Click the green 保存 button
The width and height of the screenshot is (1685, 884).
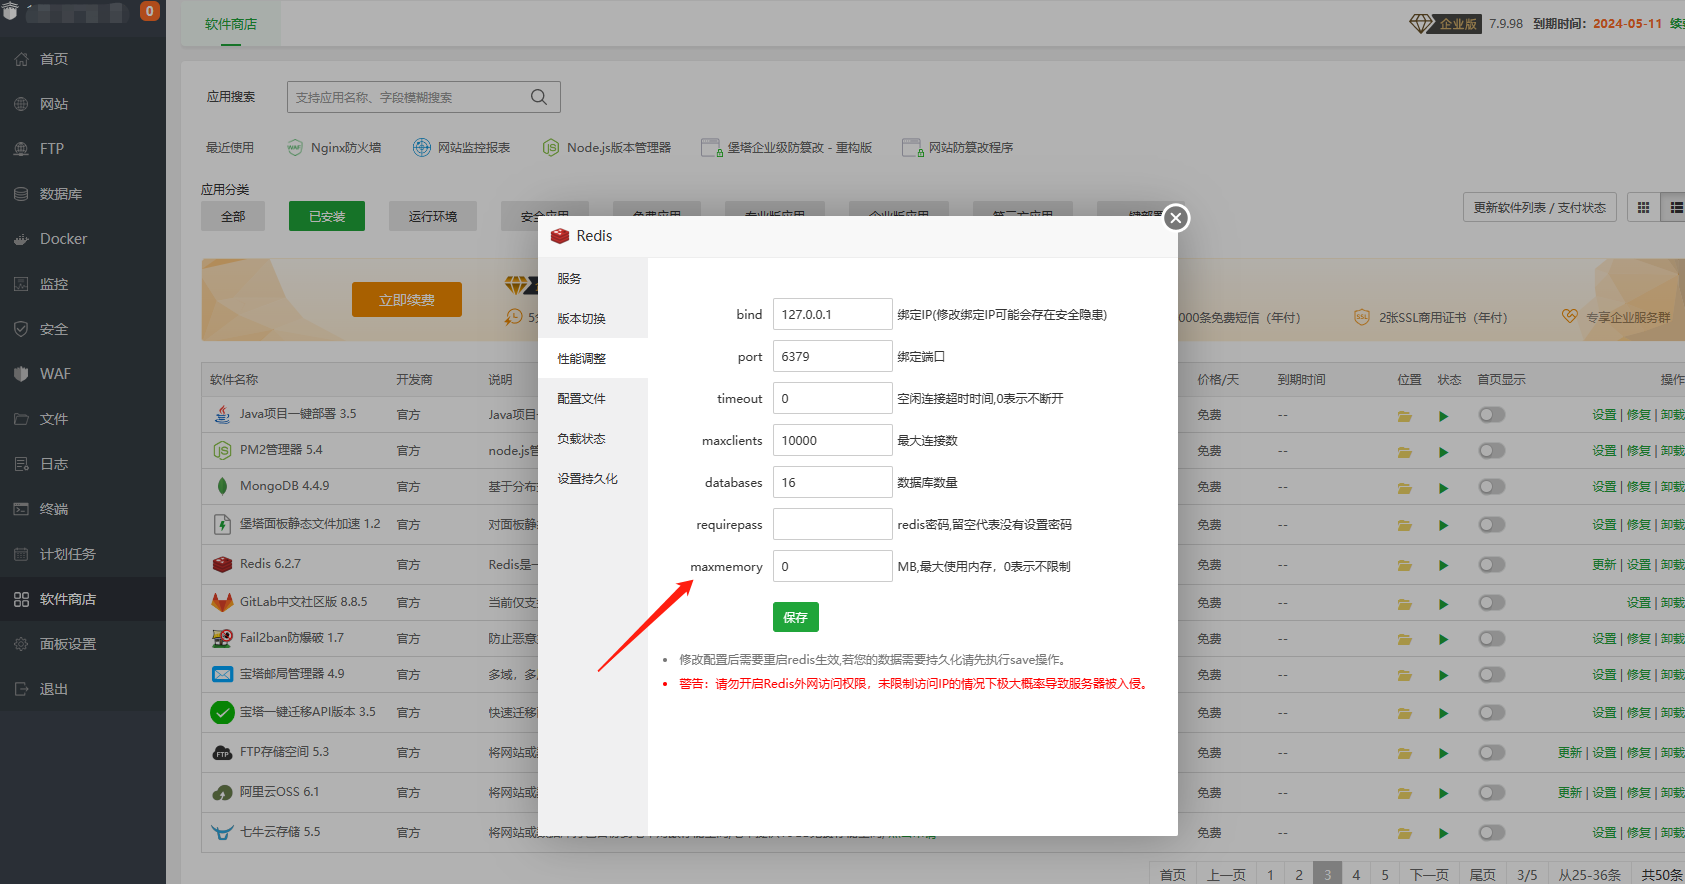[x=796, y=617]
